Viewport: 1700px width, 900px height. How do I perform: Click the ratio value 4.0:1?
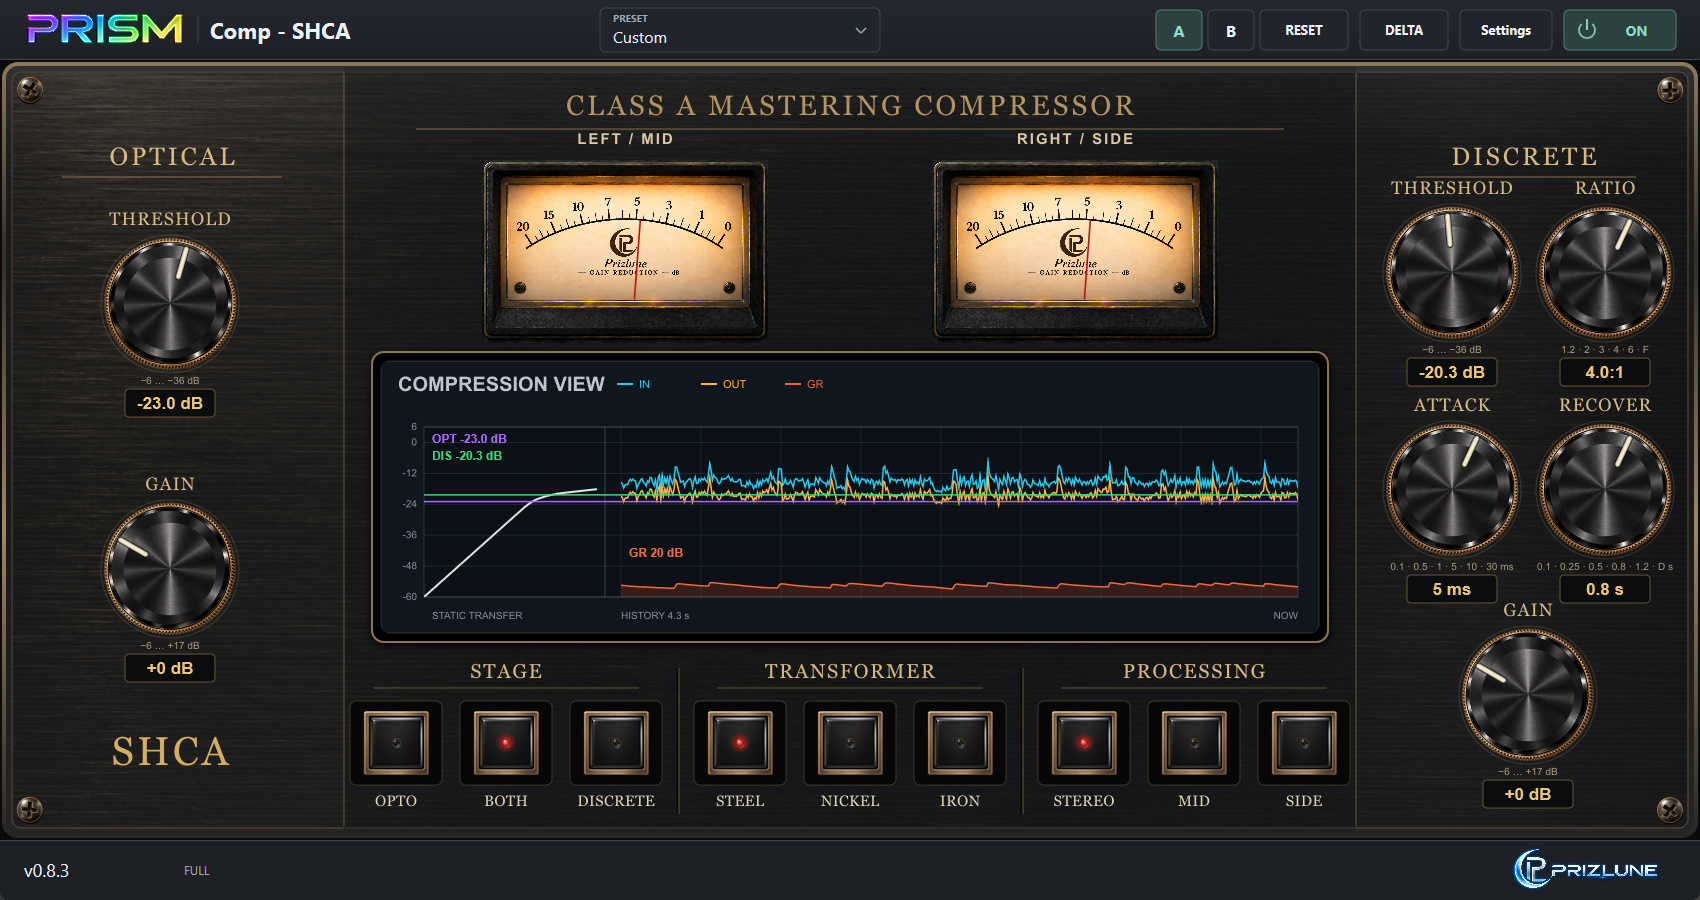pyautogui.click(x=1605, y=372)
